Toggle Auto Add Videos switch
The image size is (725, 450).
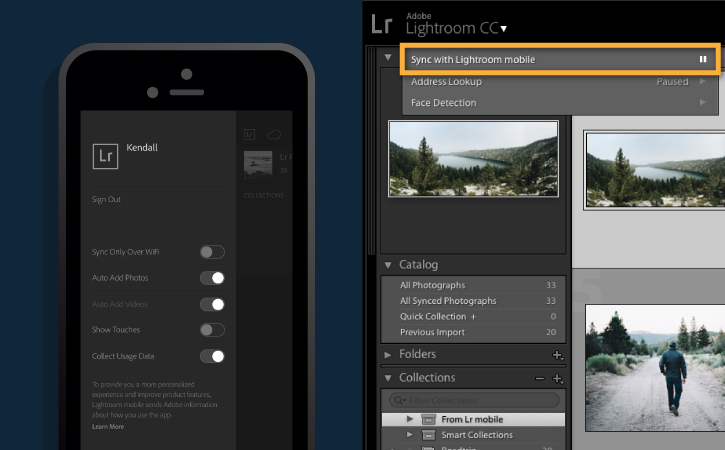tap(212, 304)
